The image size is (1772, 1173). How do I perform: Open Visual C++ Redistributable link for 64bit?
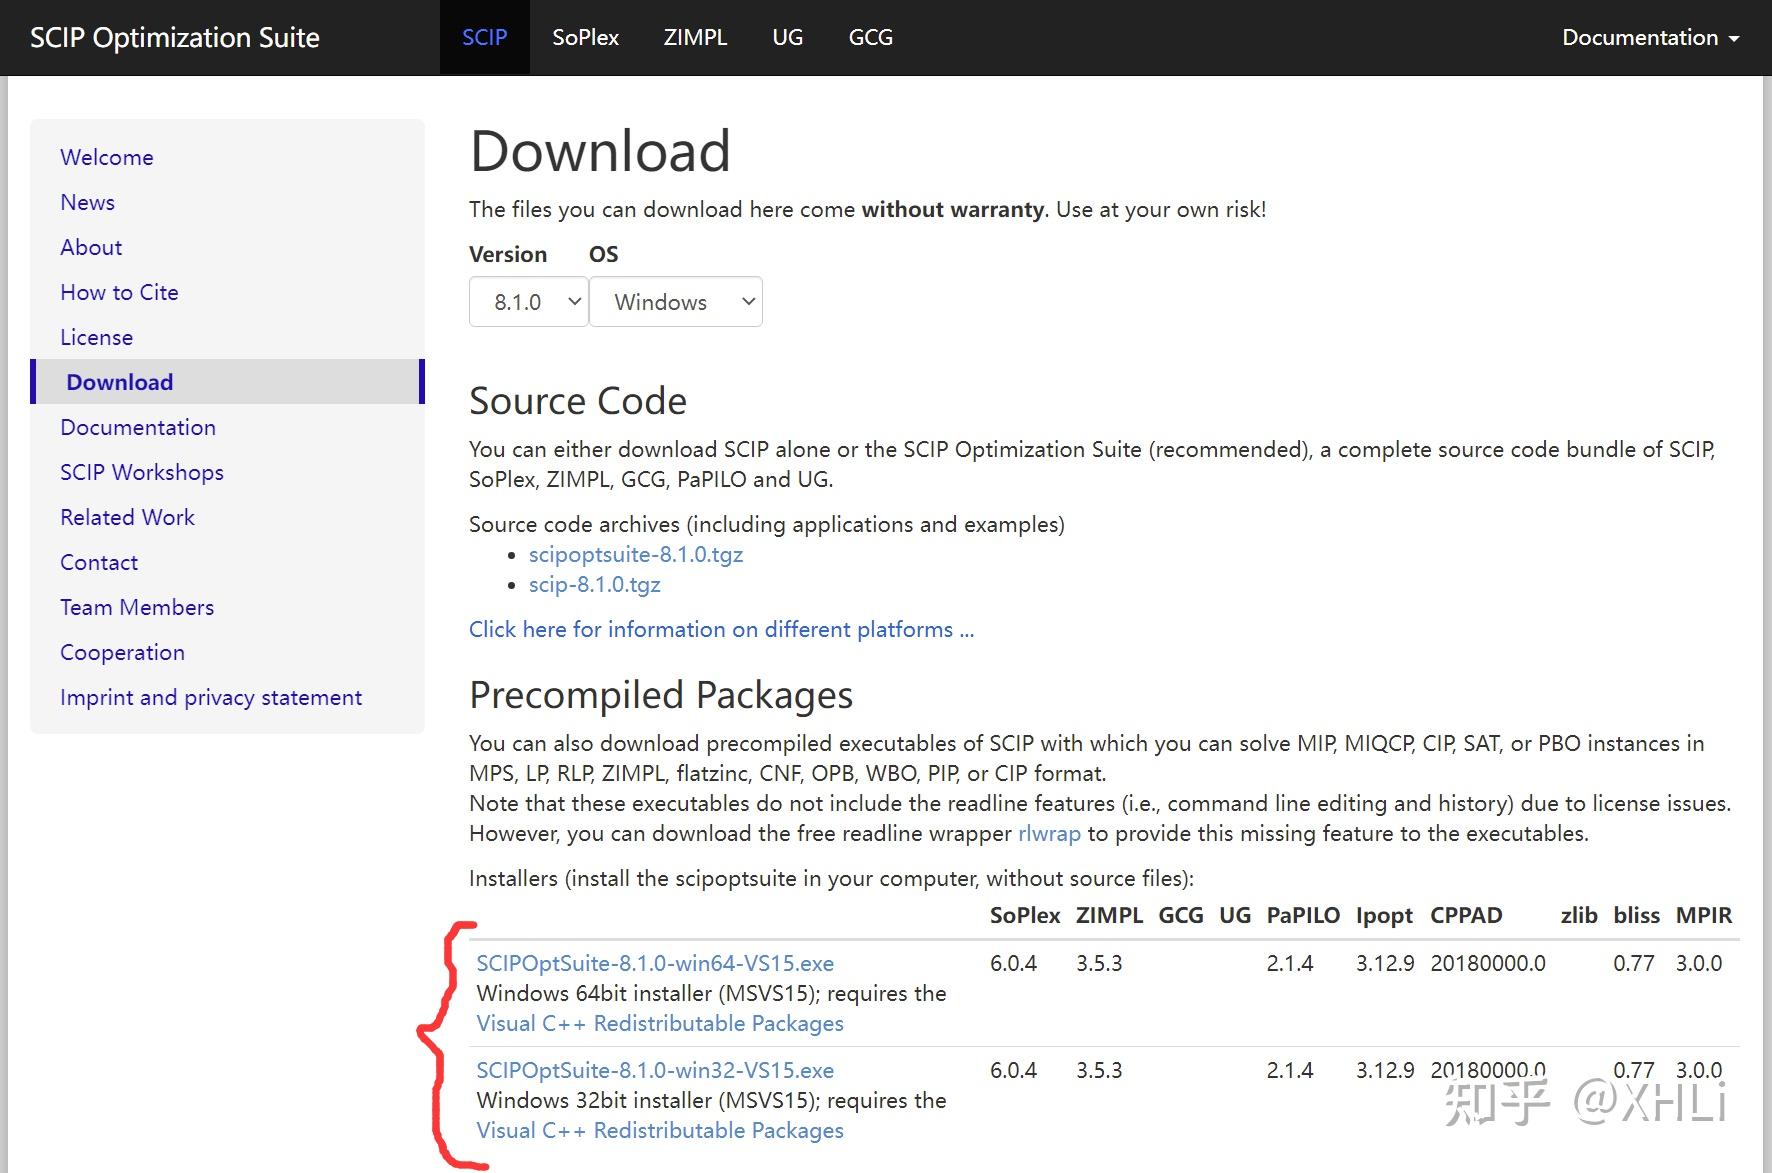(x=660, y=1024)
